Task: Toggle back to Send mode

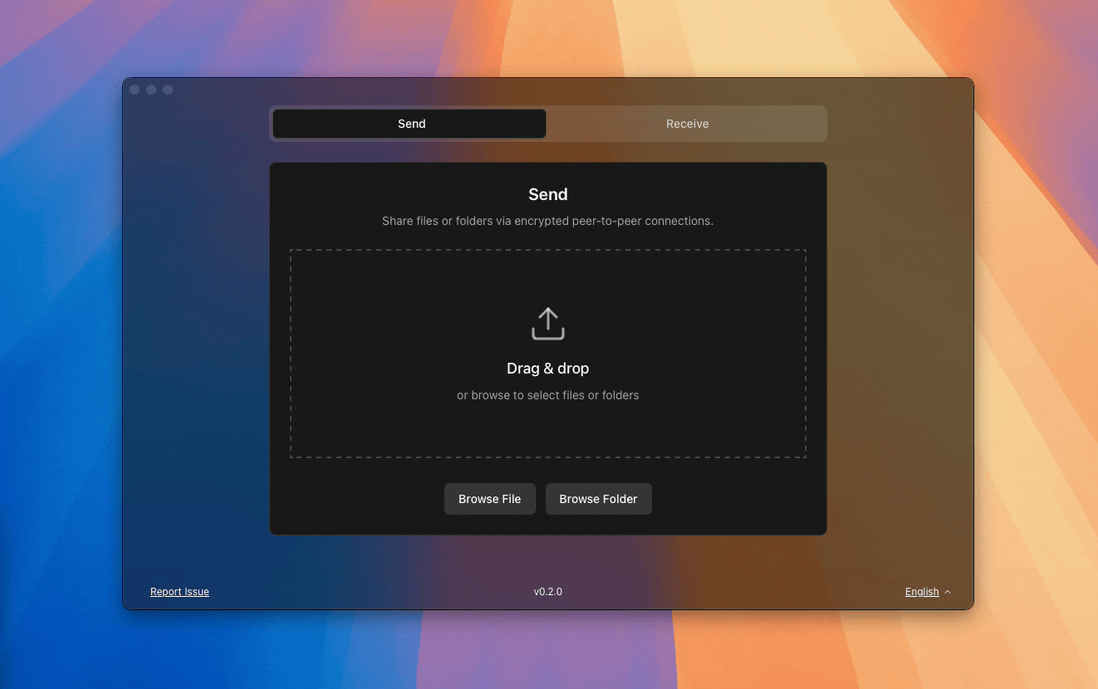Action: pyautogui.click(x=411, y=123)
